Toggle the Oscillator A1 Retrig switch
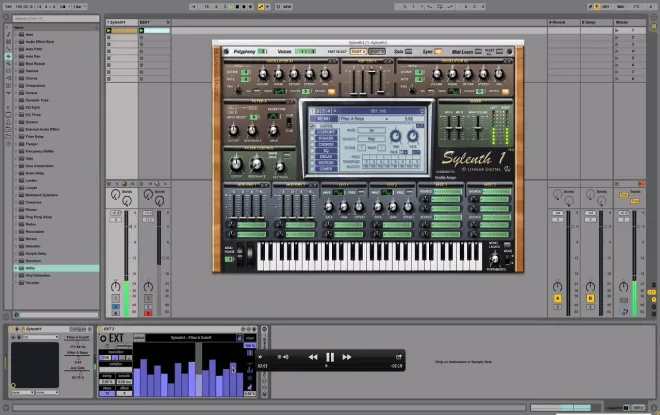 tap(332, 91)
